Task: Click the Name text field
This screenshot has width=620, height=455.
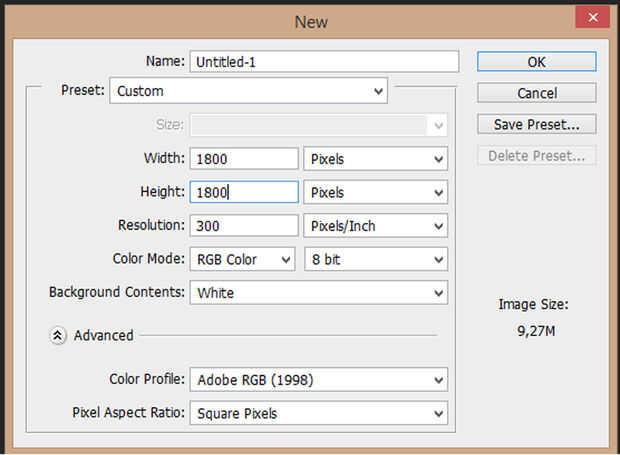Action: [324, 62]
